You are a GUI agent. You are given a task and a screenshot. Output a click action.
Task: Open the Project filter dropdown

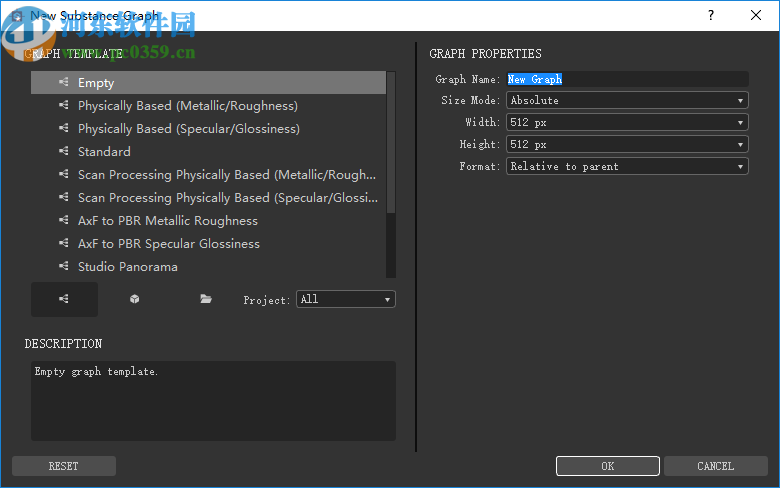(x=346, y=299)
